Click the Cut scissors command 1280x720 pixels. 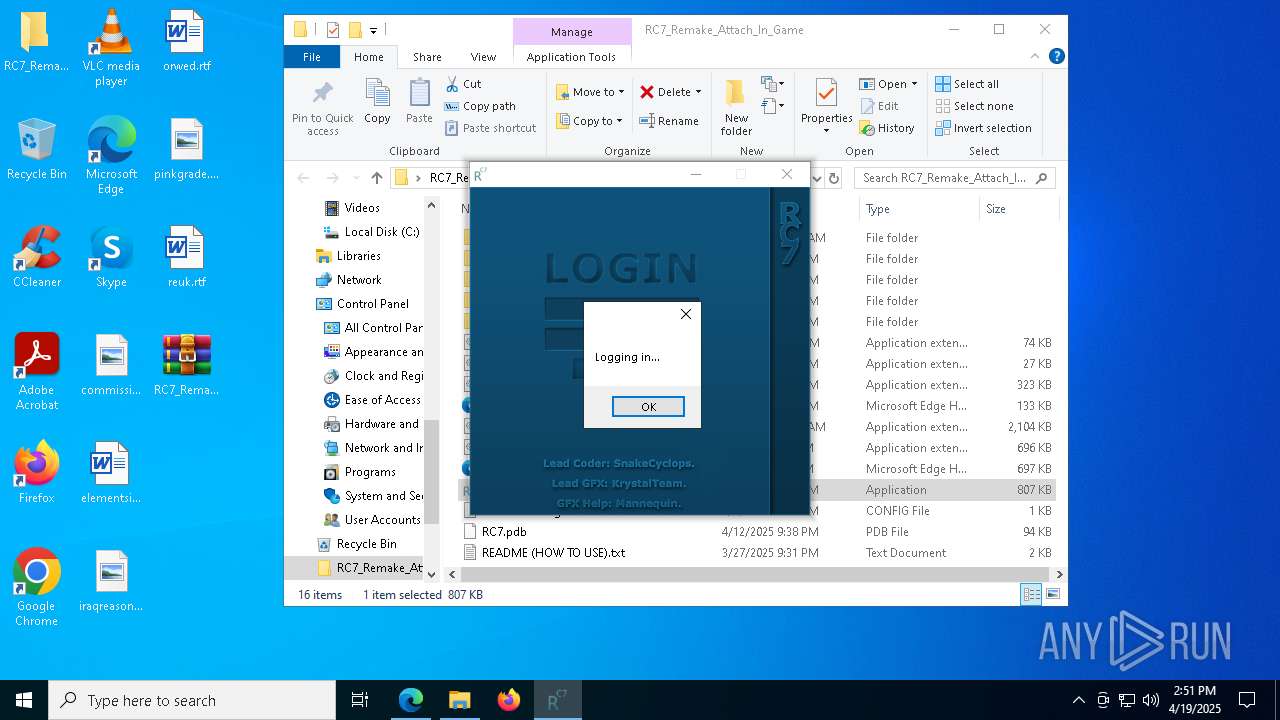[463, 84]
